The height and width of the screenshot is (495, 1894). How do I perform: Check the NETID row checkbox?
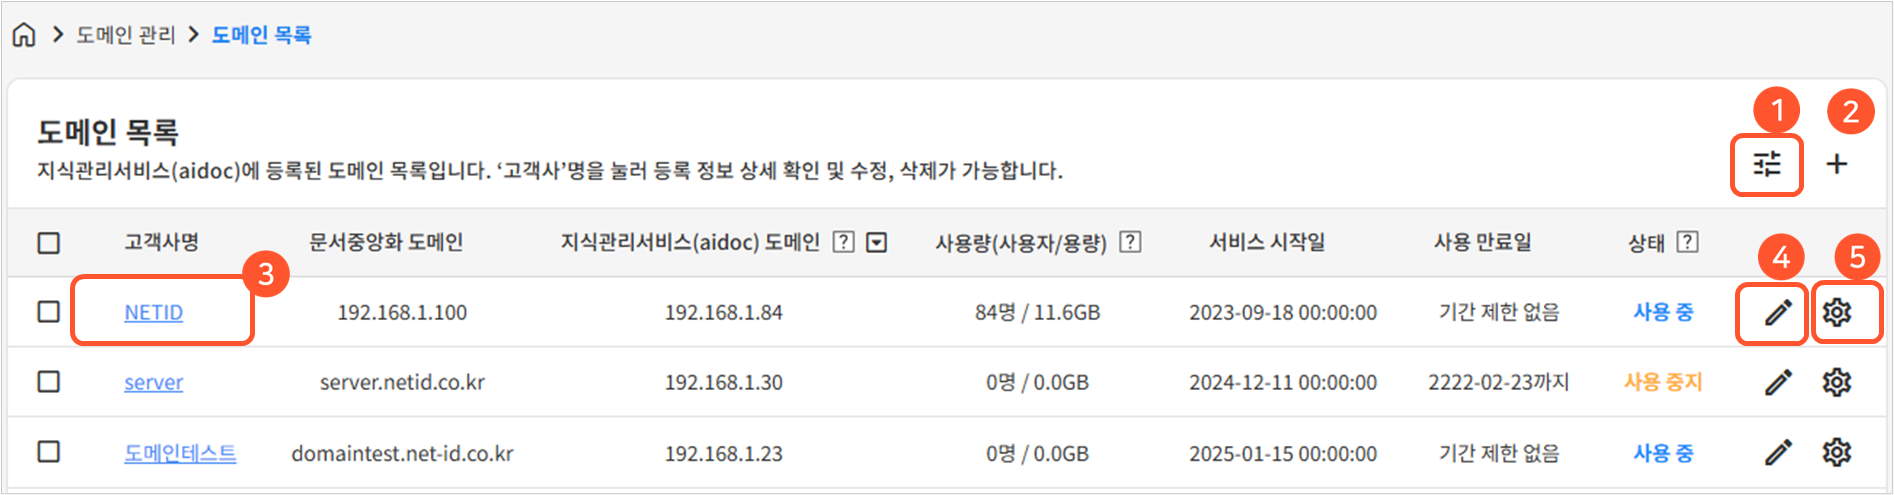(48, 312)
